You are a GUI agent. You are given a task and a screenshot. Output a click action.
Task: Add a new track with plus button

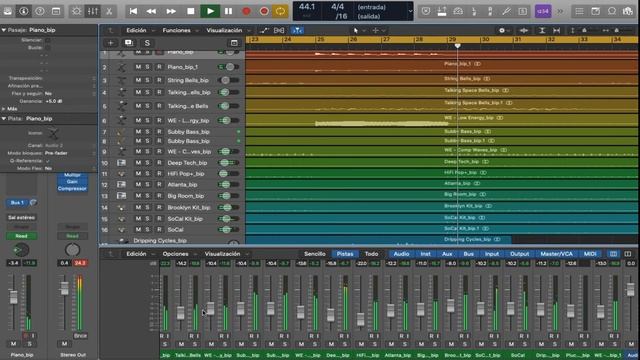pos(111,43)
